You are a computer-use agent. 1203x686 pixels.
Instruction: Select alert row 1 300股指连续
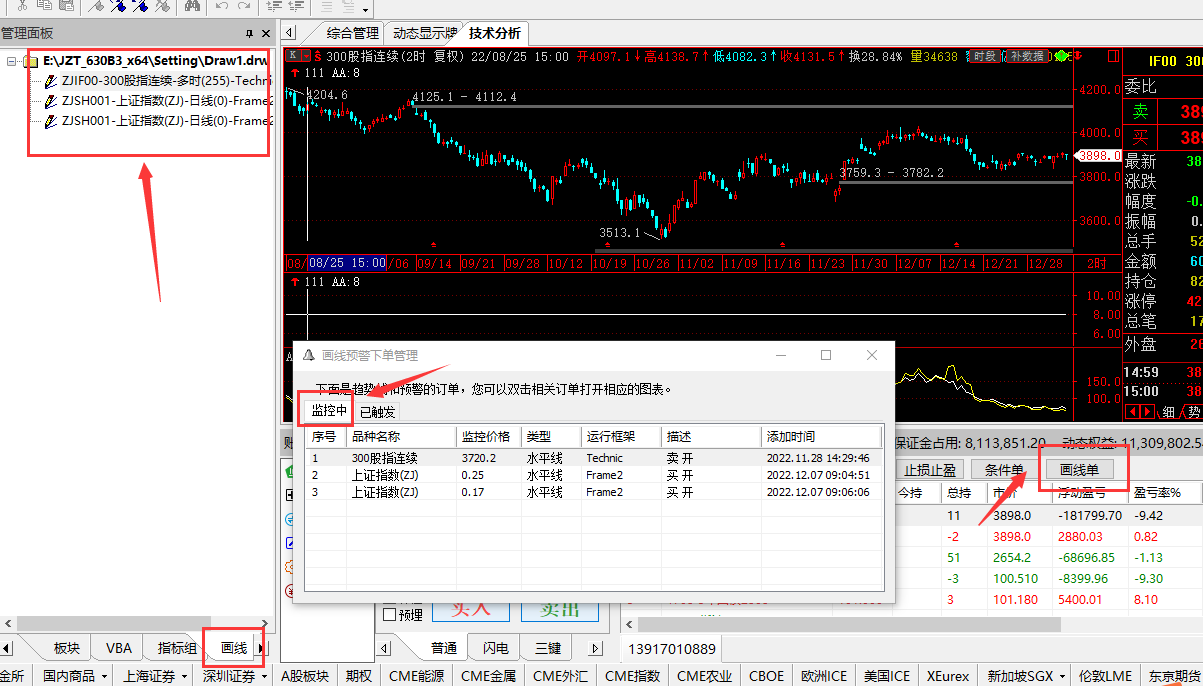[x=594, y=457]
